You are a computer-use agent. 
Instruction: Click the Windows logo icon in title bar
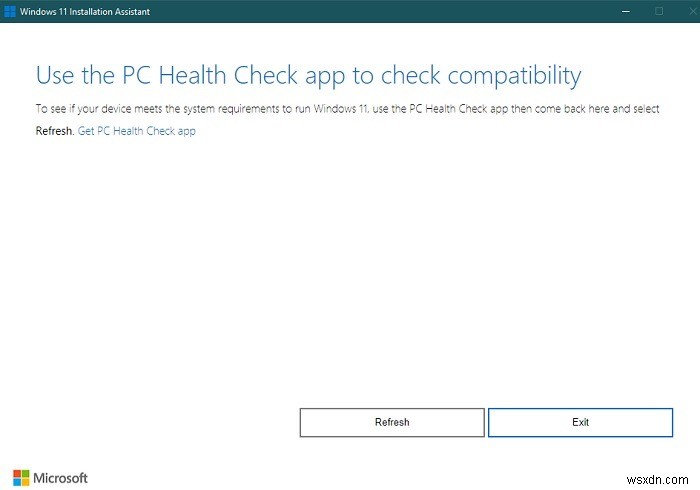tap(9, 11)
